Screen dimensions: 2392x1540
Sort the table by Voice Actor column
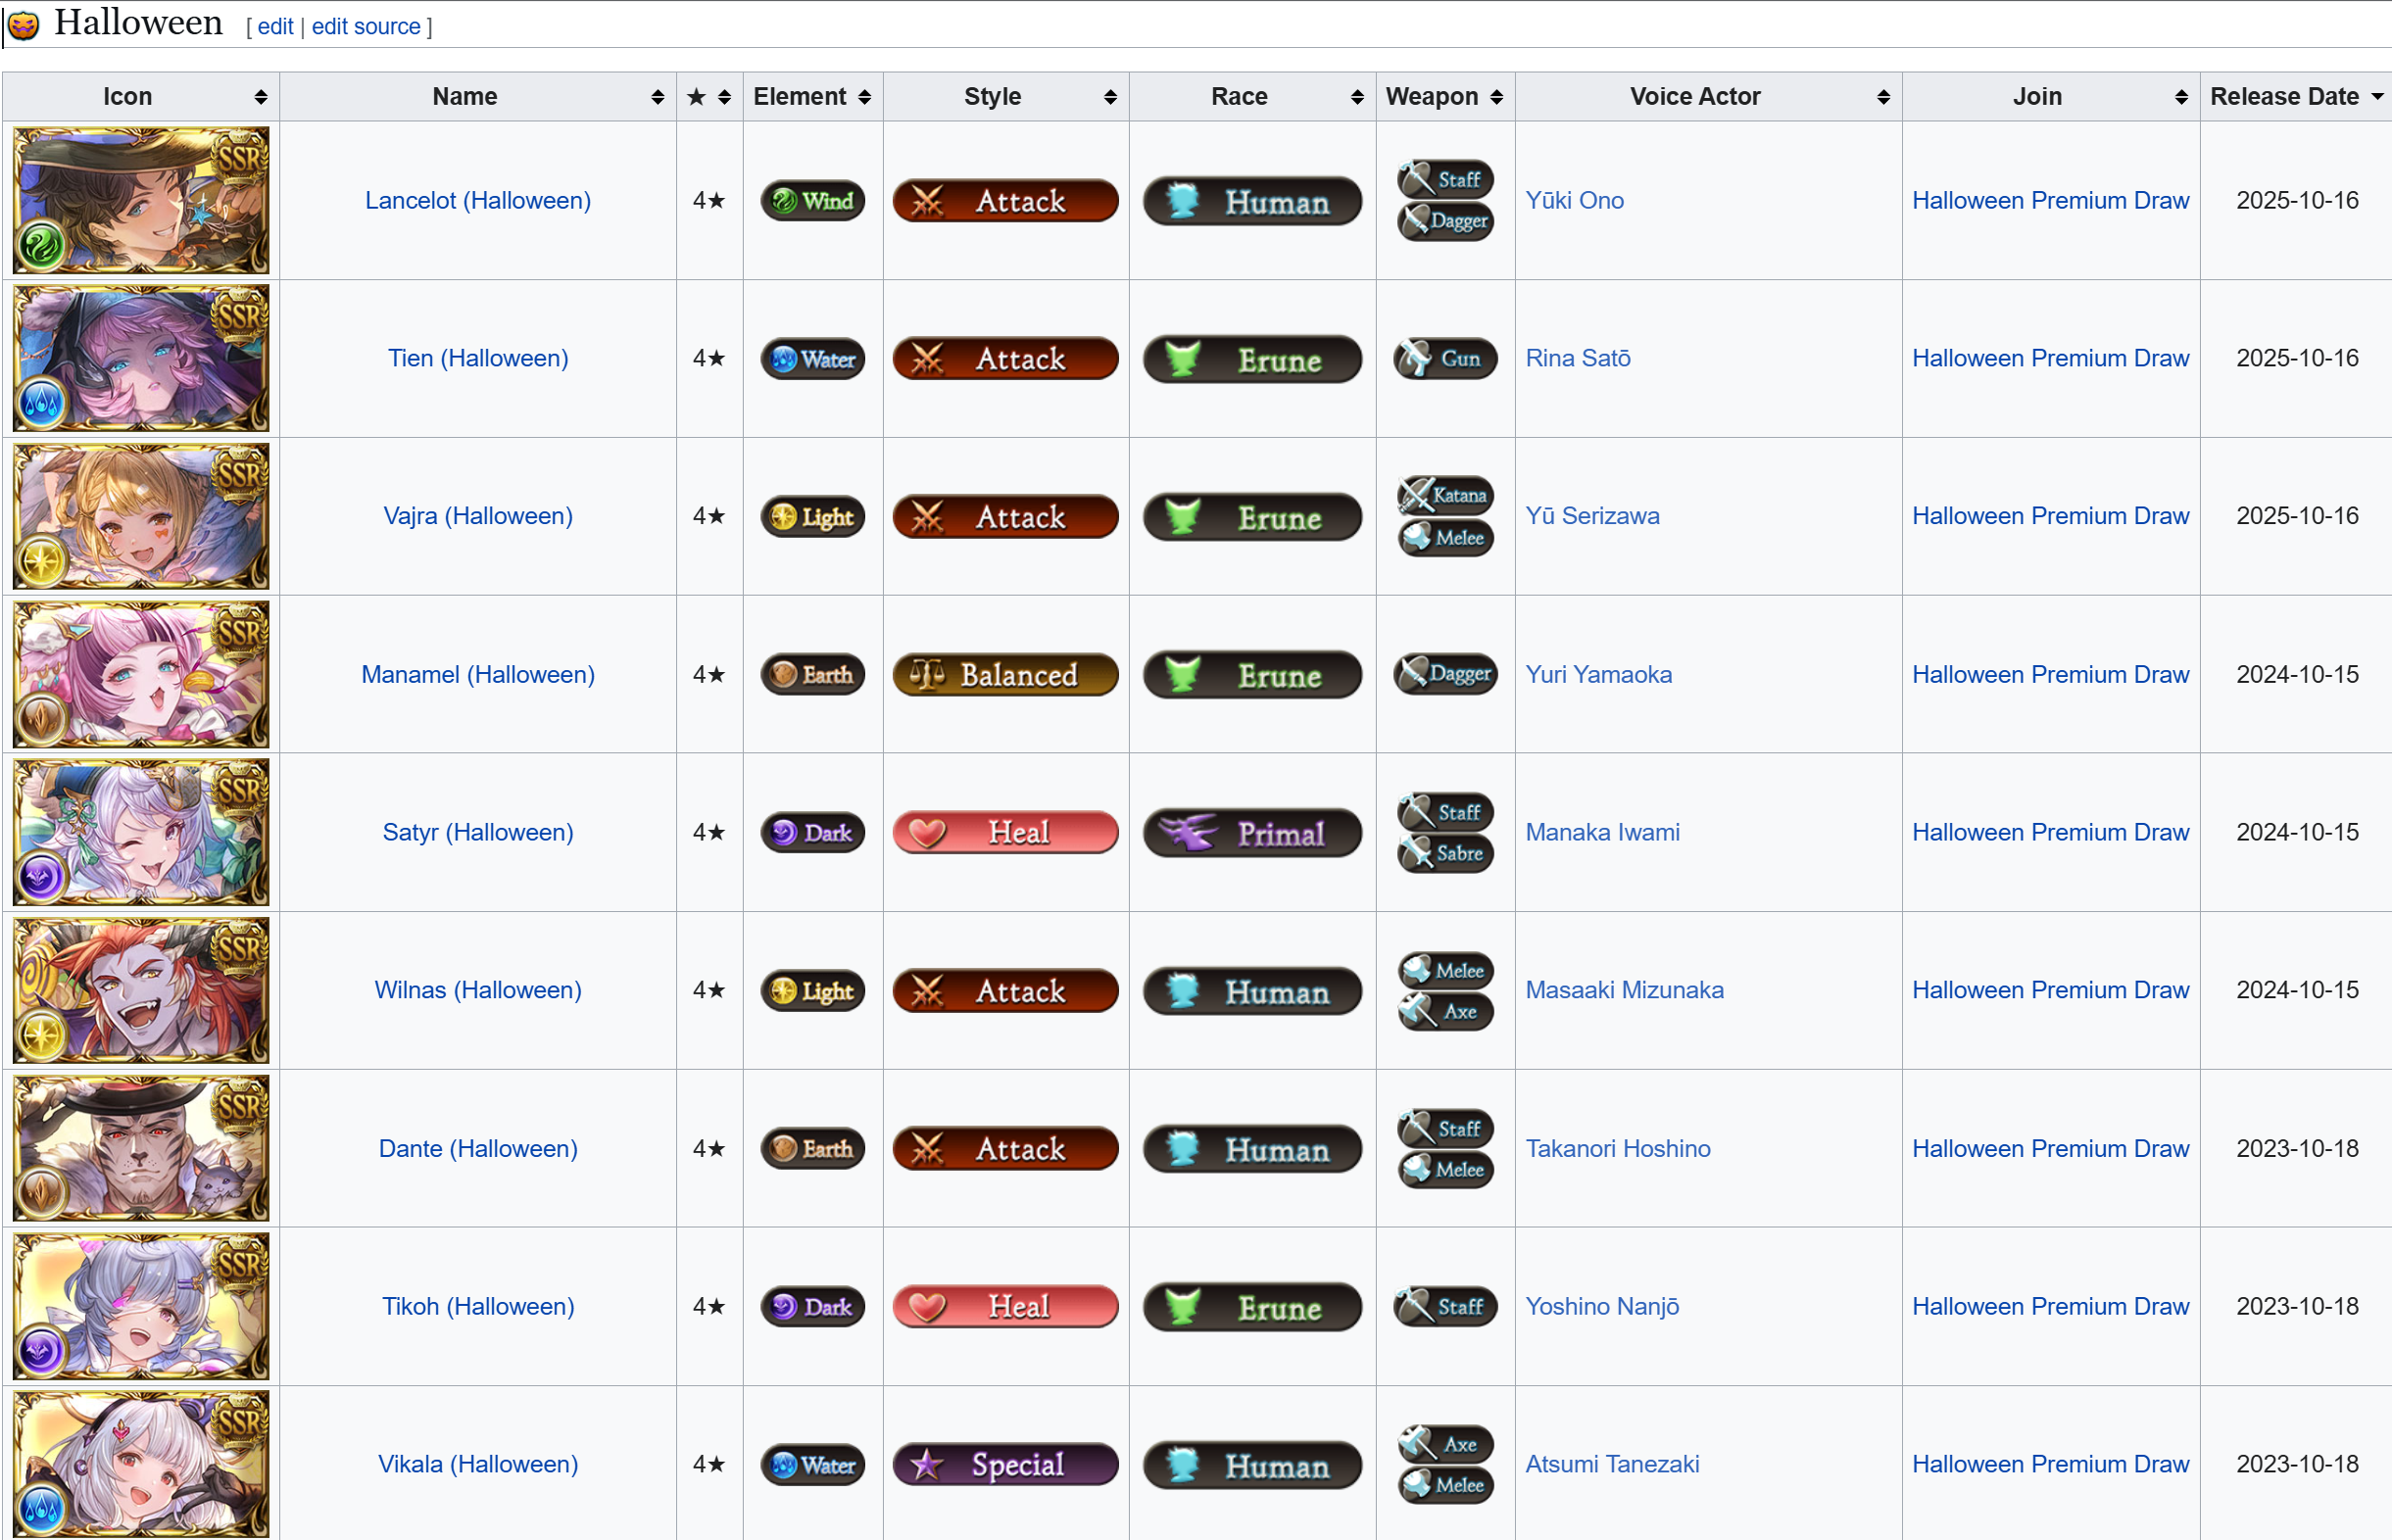(1709, 97)
